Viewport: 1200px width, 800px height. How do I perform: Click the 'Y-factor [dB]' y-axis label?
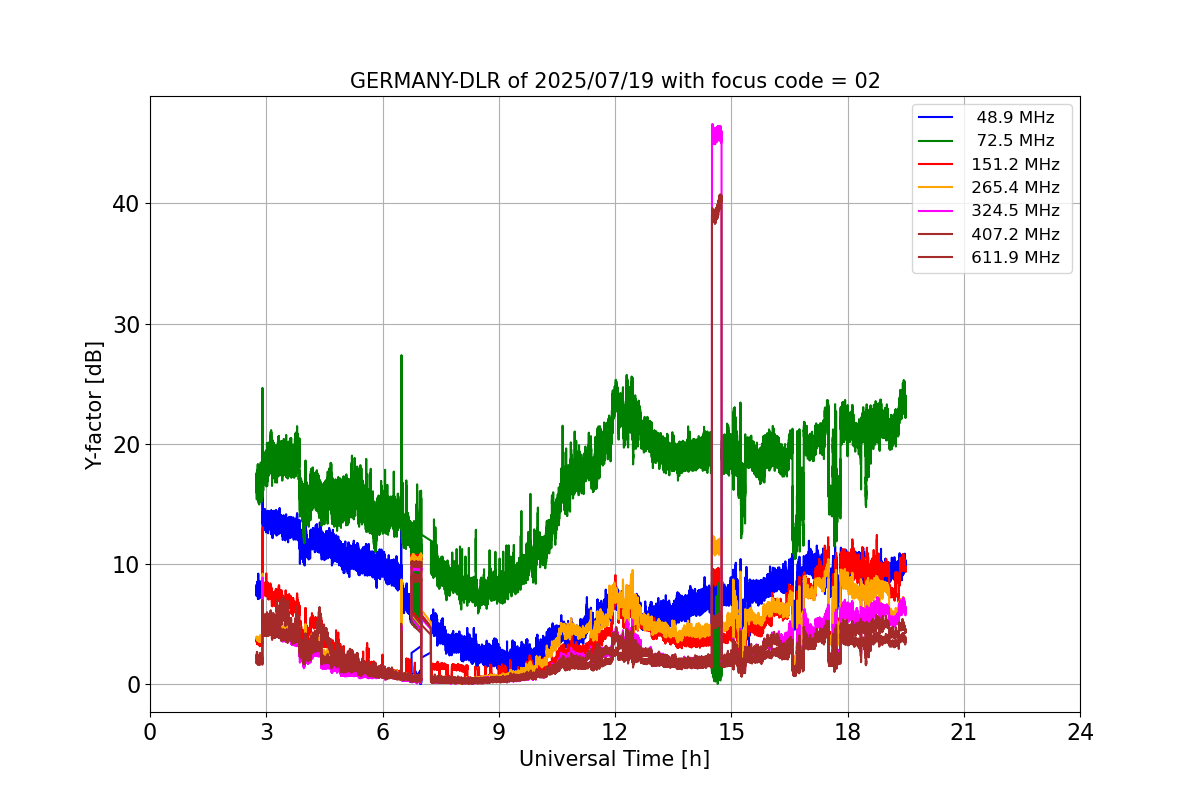point(94,405)
